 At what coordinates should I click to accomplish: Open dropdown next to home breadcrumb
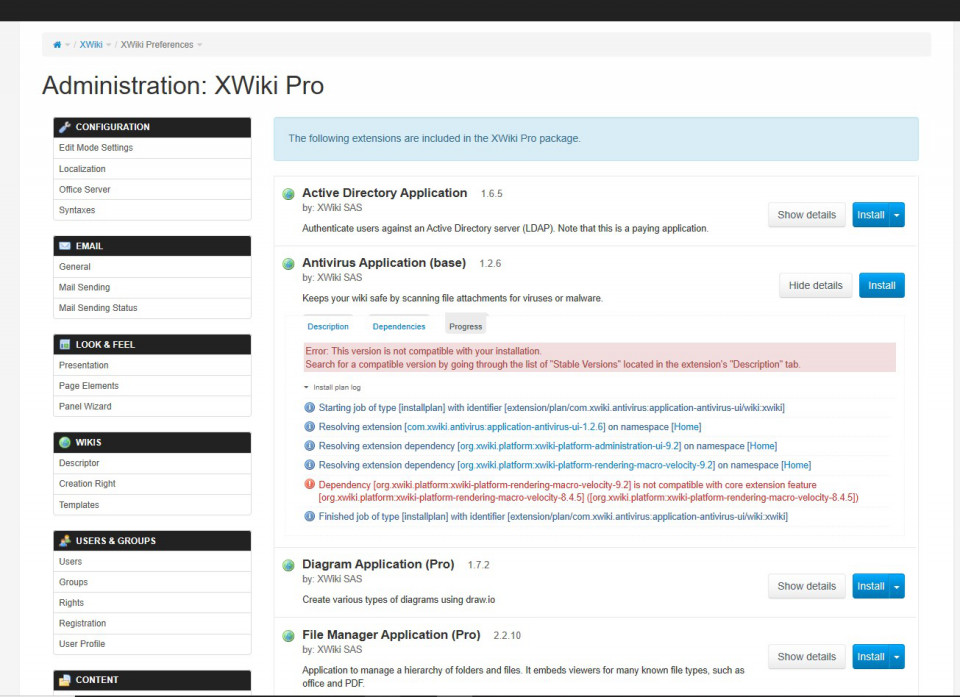[67, 45]
